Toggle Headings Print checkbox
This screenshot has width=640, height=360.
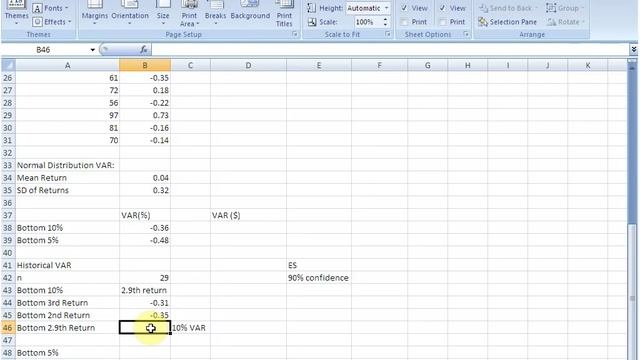(x=442, y=22)
